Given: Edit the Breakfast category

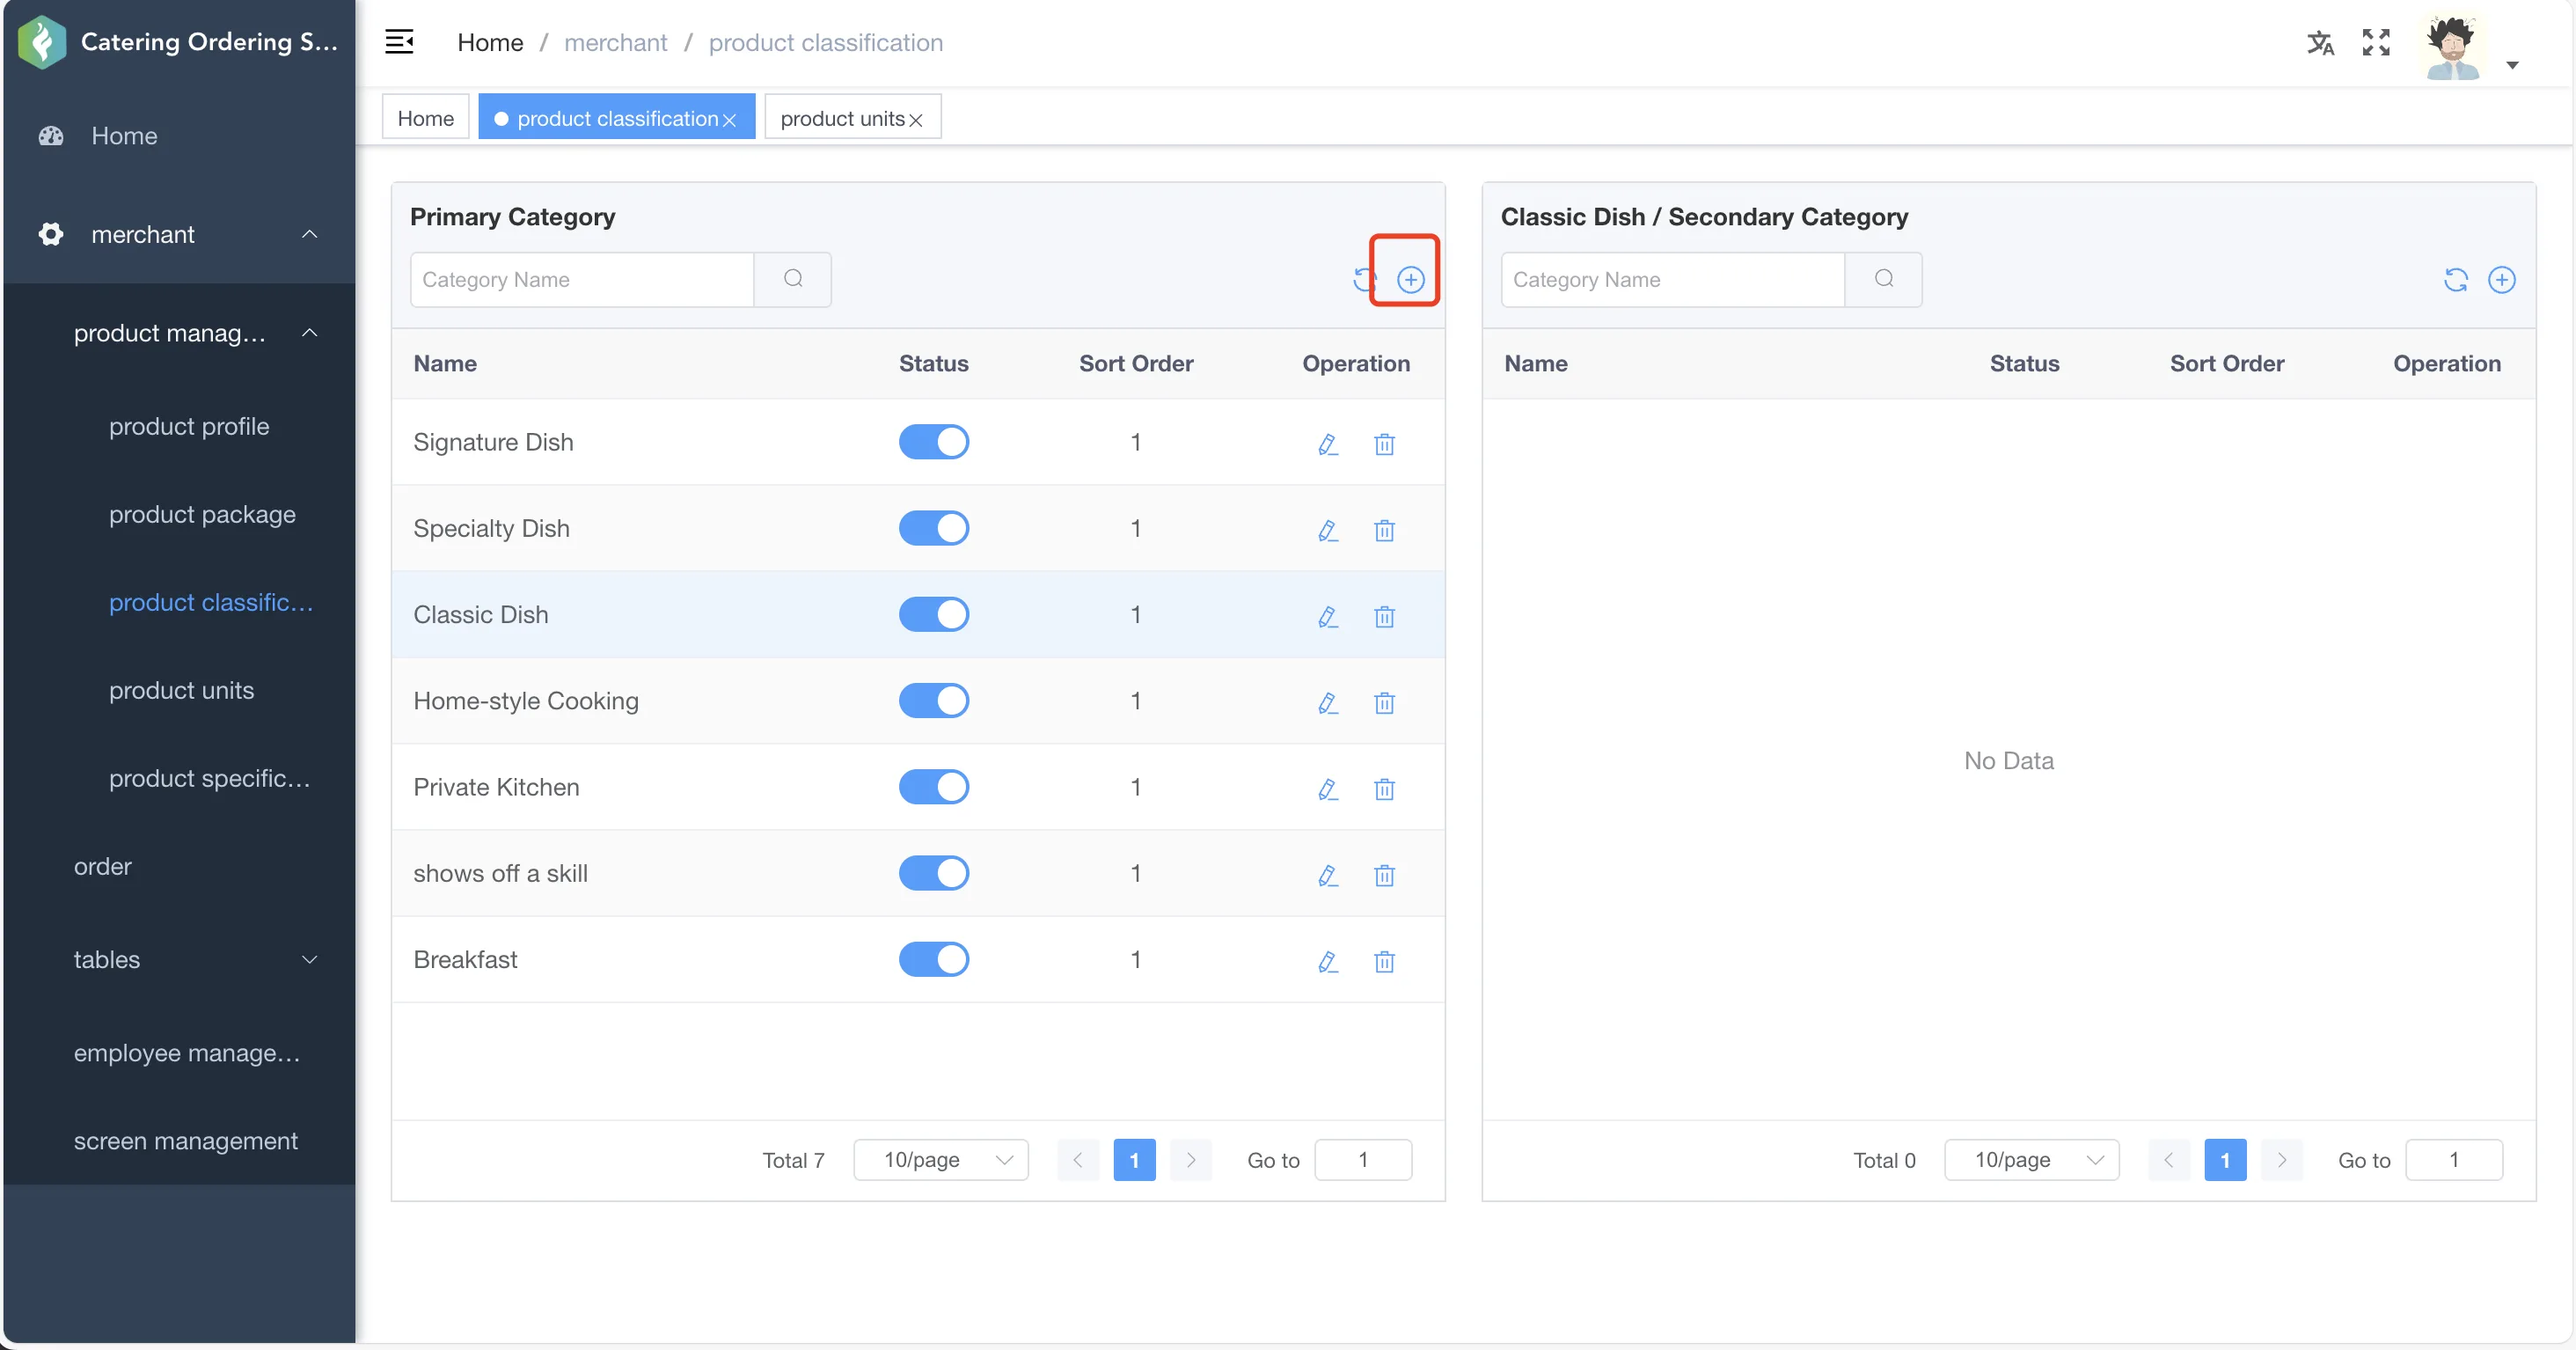Looking at the screenshot, I should (1327, 960).
